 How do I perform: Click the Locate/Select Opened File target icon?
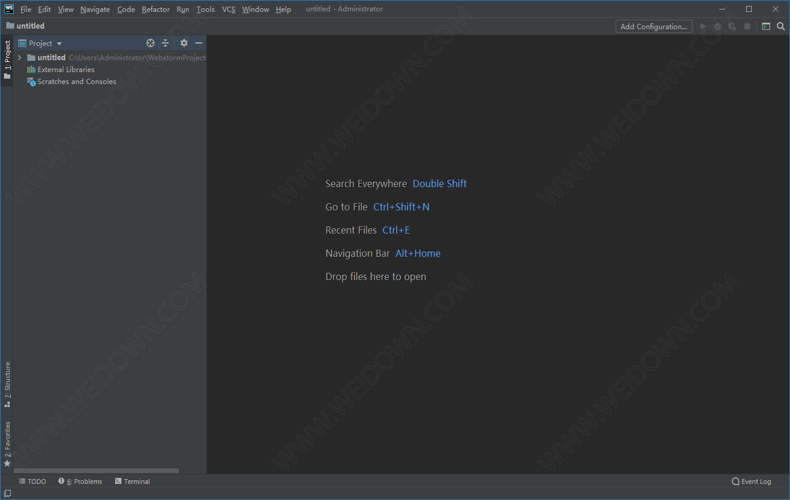tap(150, 43)
